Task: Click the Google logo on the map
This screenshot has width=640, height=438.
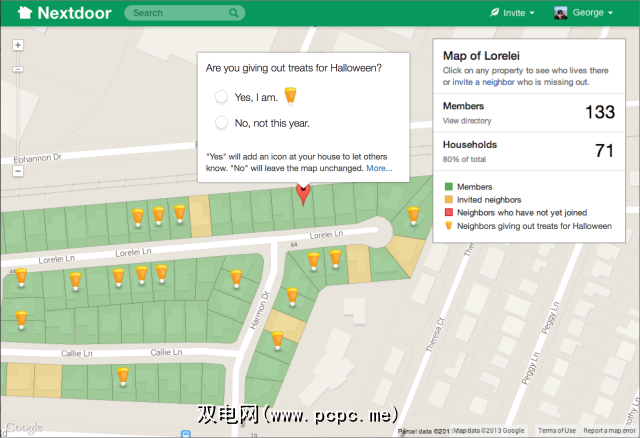Action: click(x=23, y=427)
